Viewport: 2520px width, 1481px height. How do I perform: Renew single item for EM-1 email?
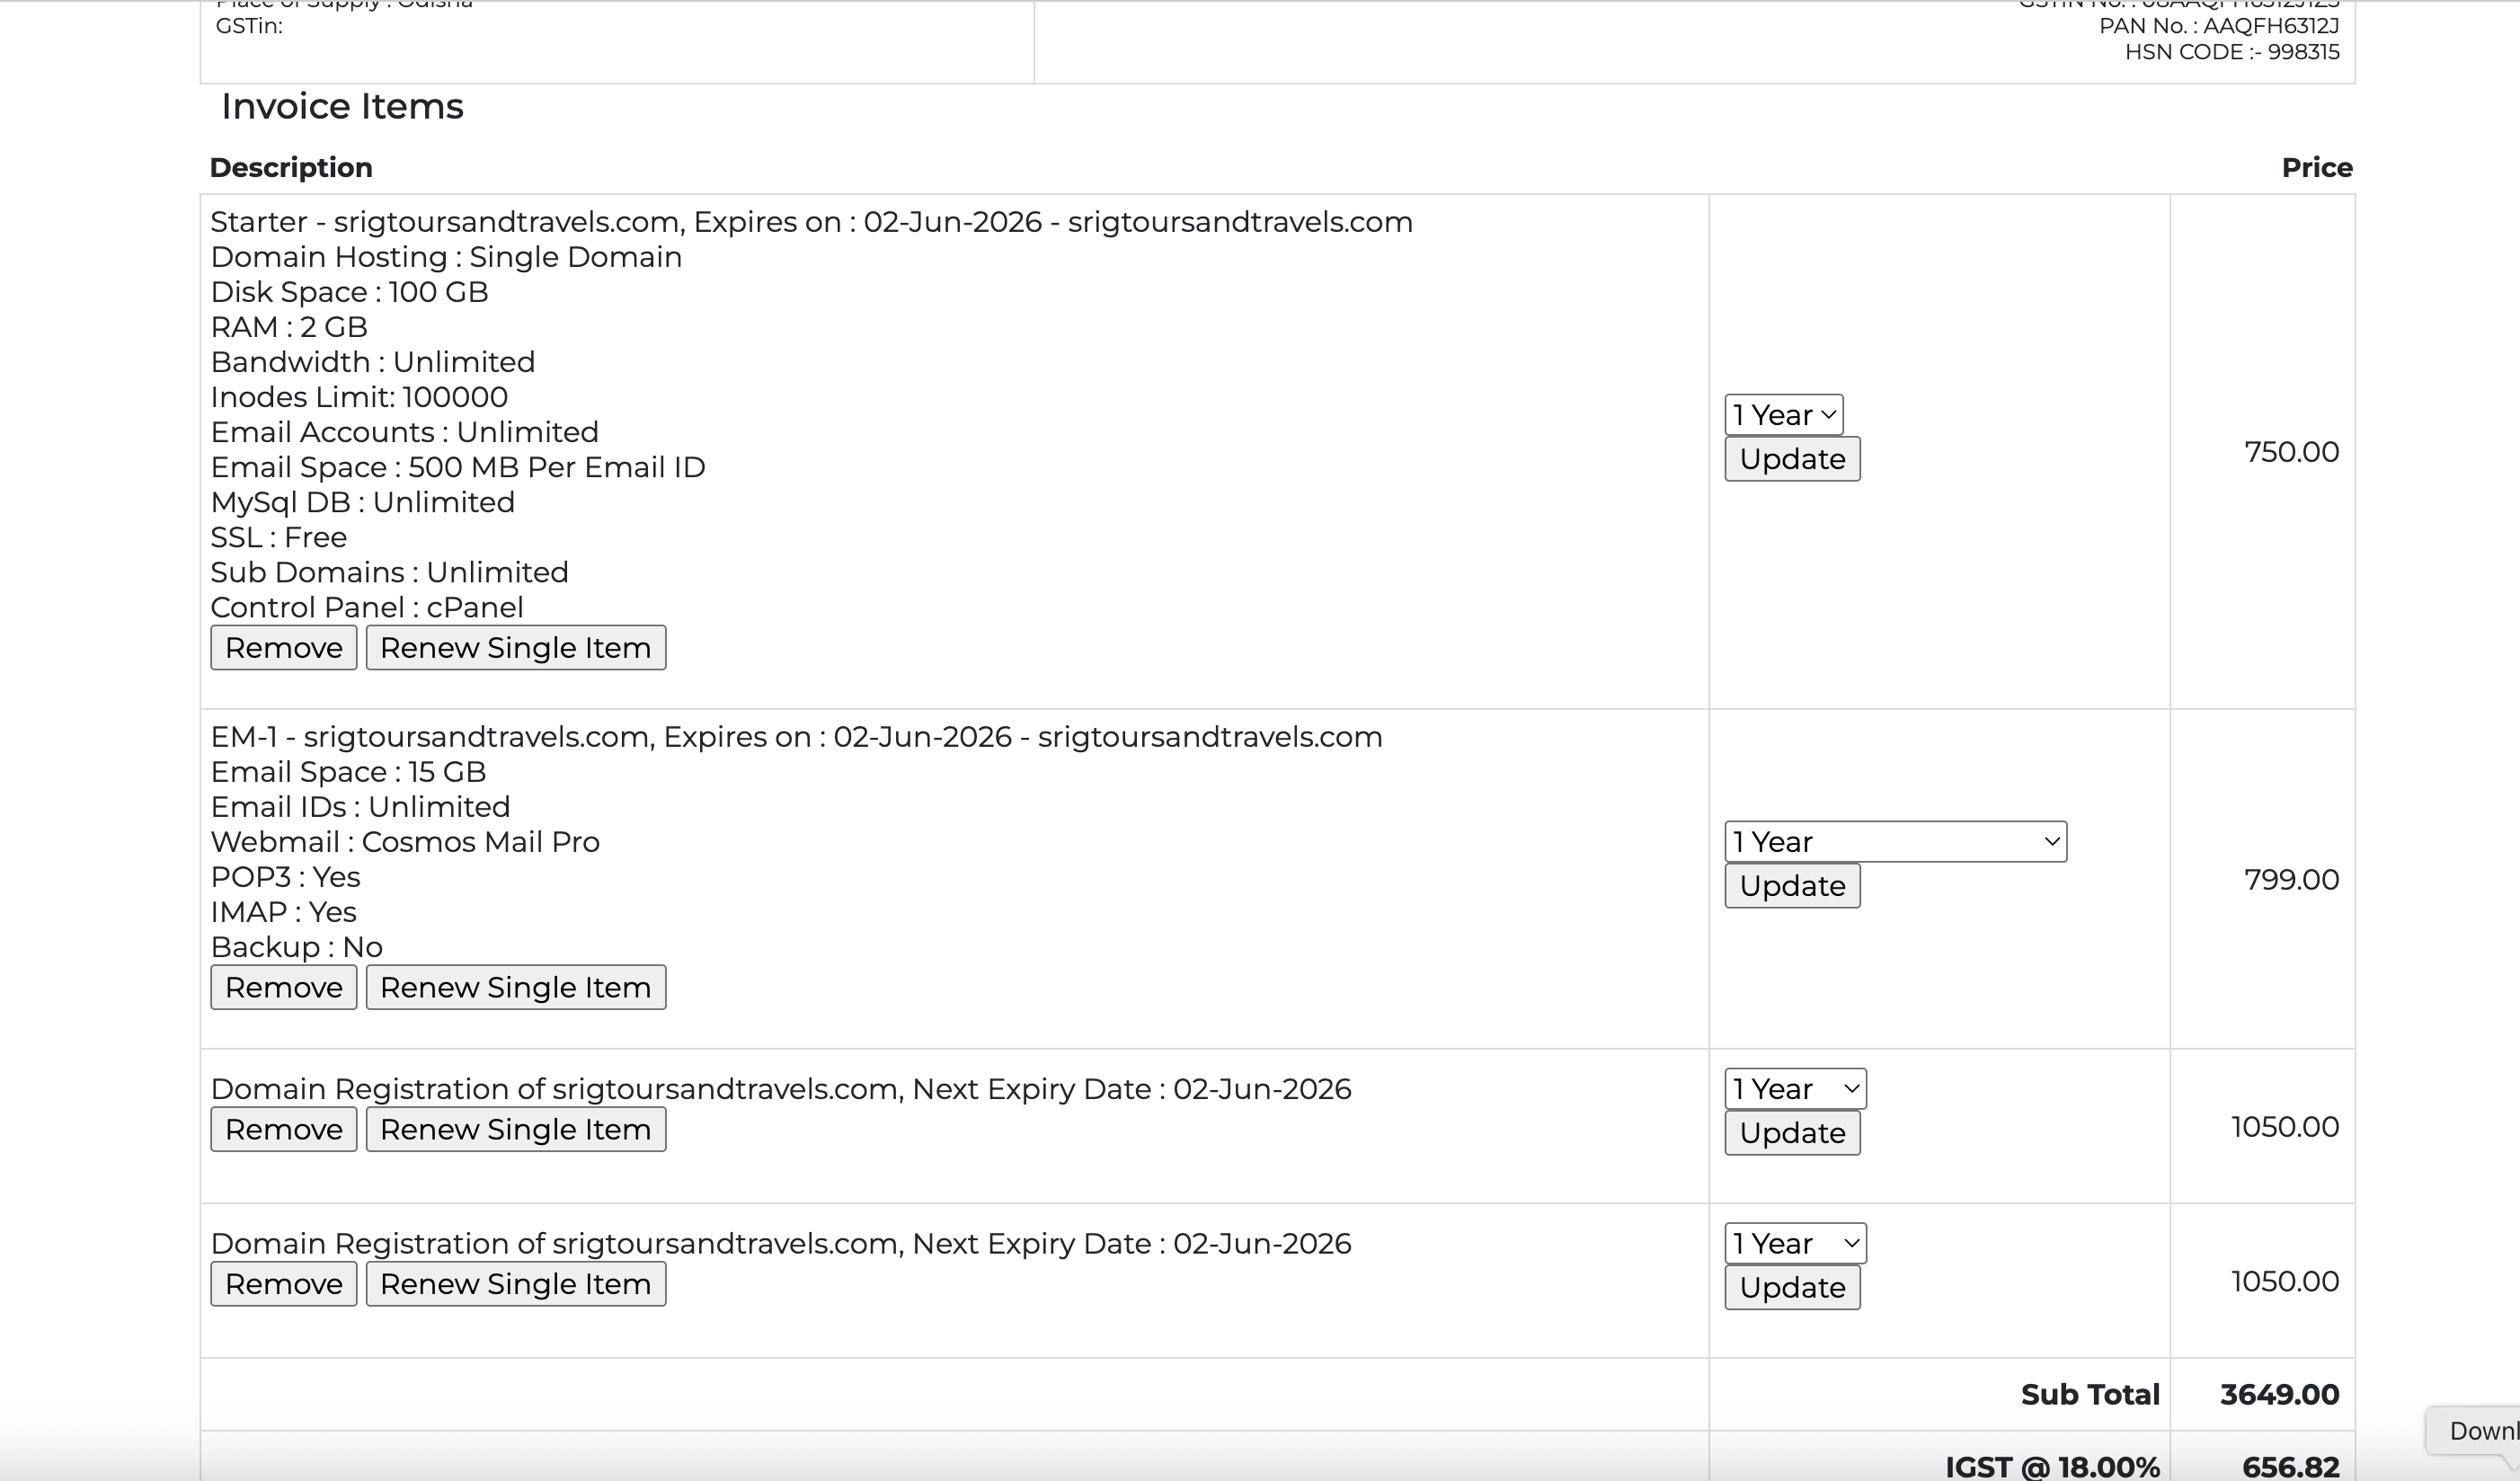click(x=515, y=988)
